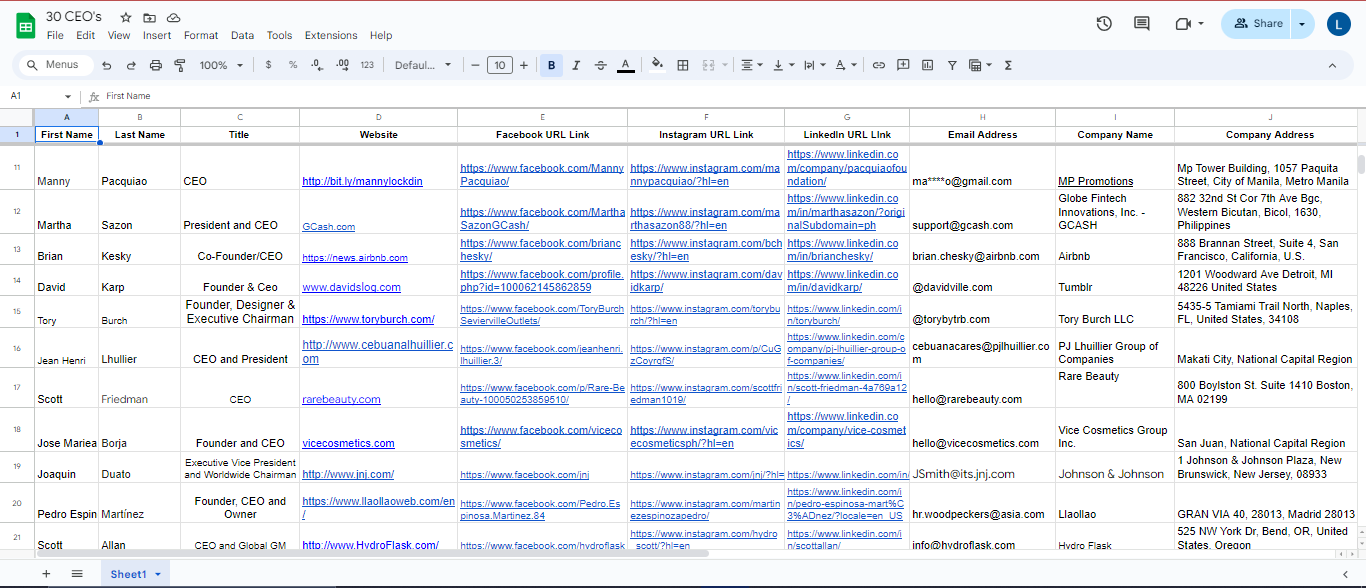This screenshot has height=588, width=1366.
Task: Insert a chart using the chart icon
Action: point(927,65)
